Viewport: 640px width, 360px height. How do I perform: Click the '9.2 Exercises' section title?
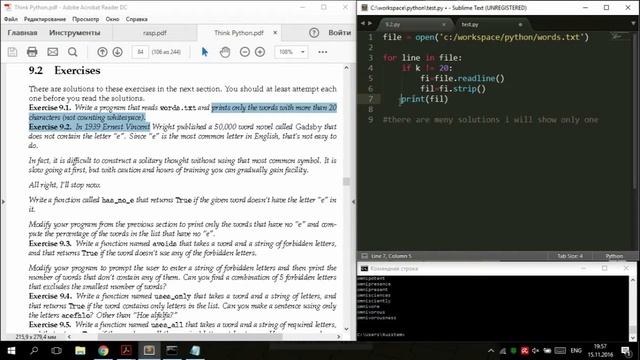tap(64, 70)
